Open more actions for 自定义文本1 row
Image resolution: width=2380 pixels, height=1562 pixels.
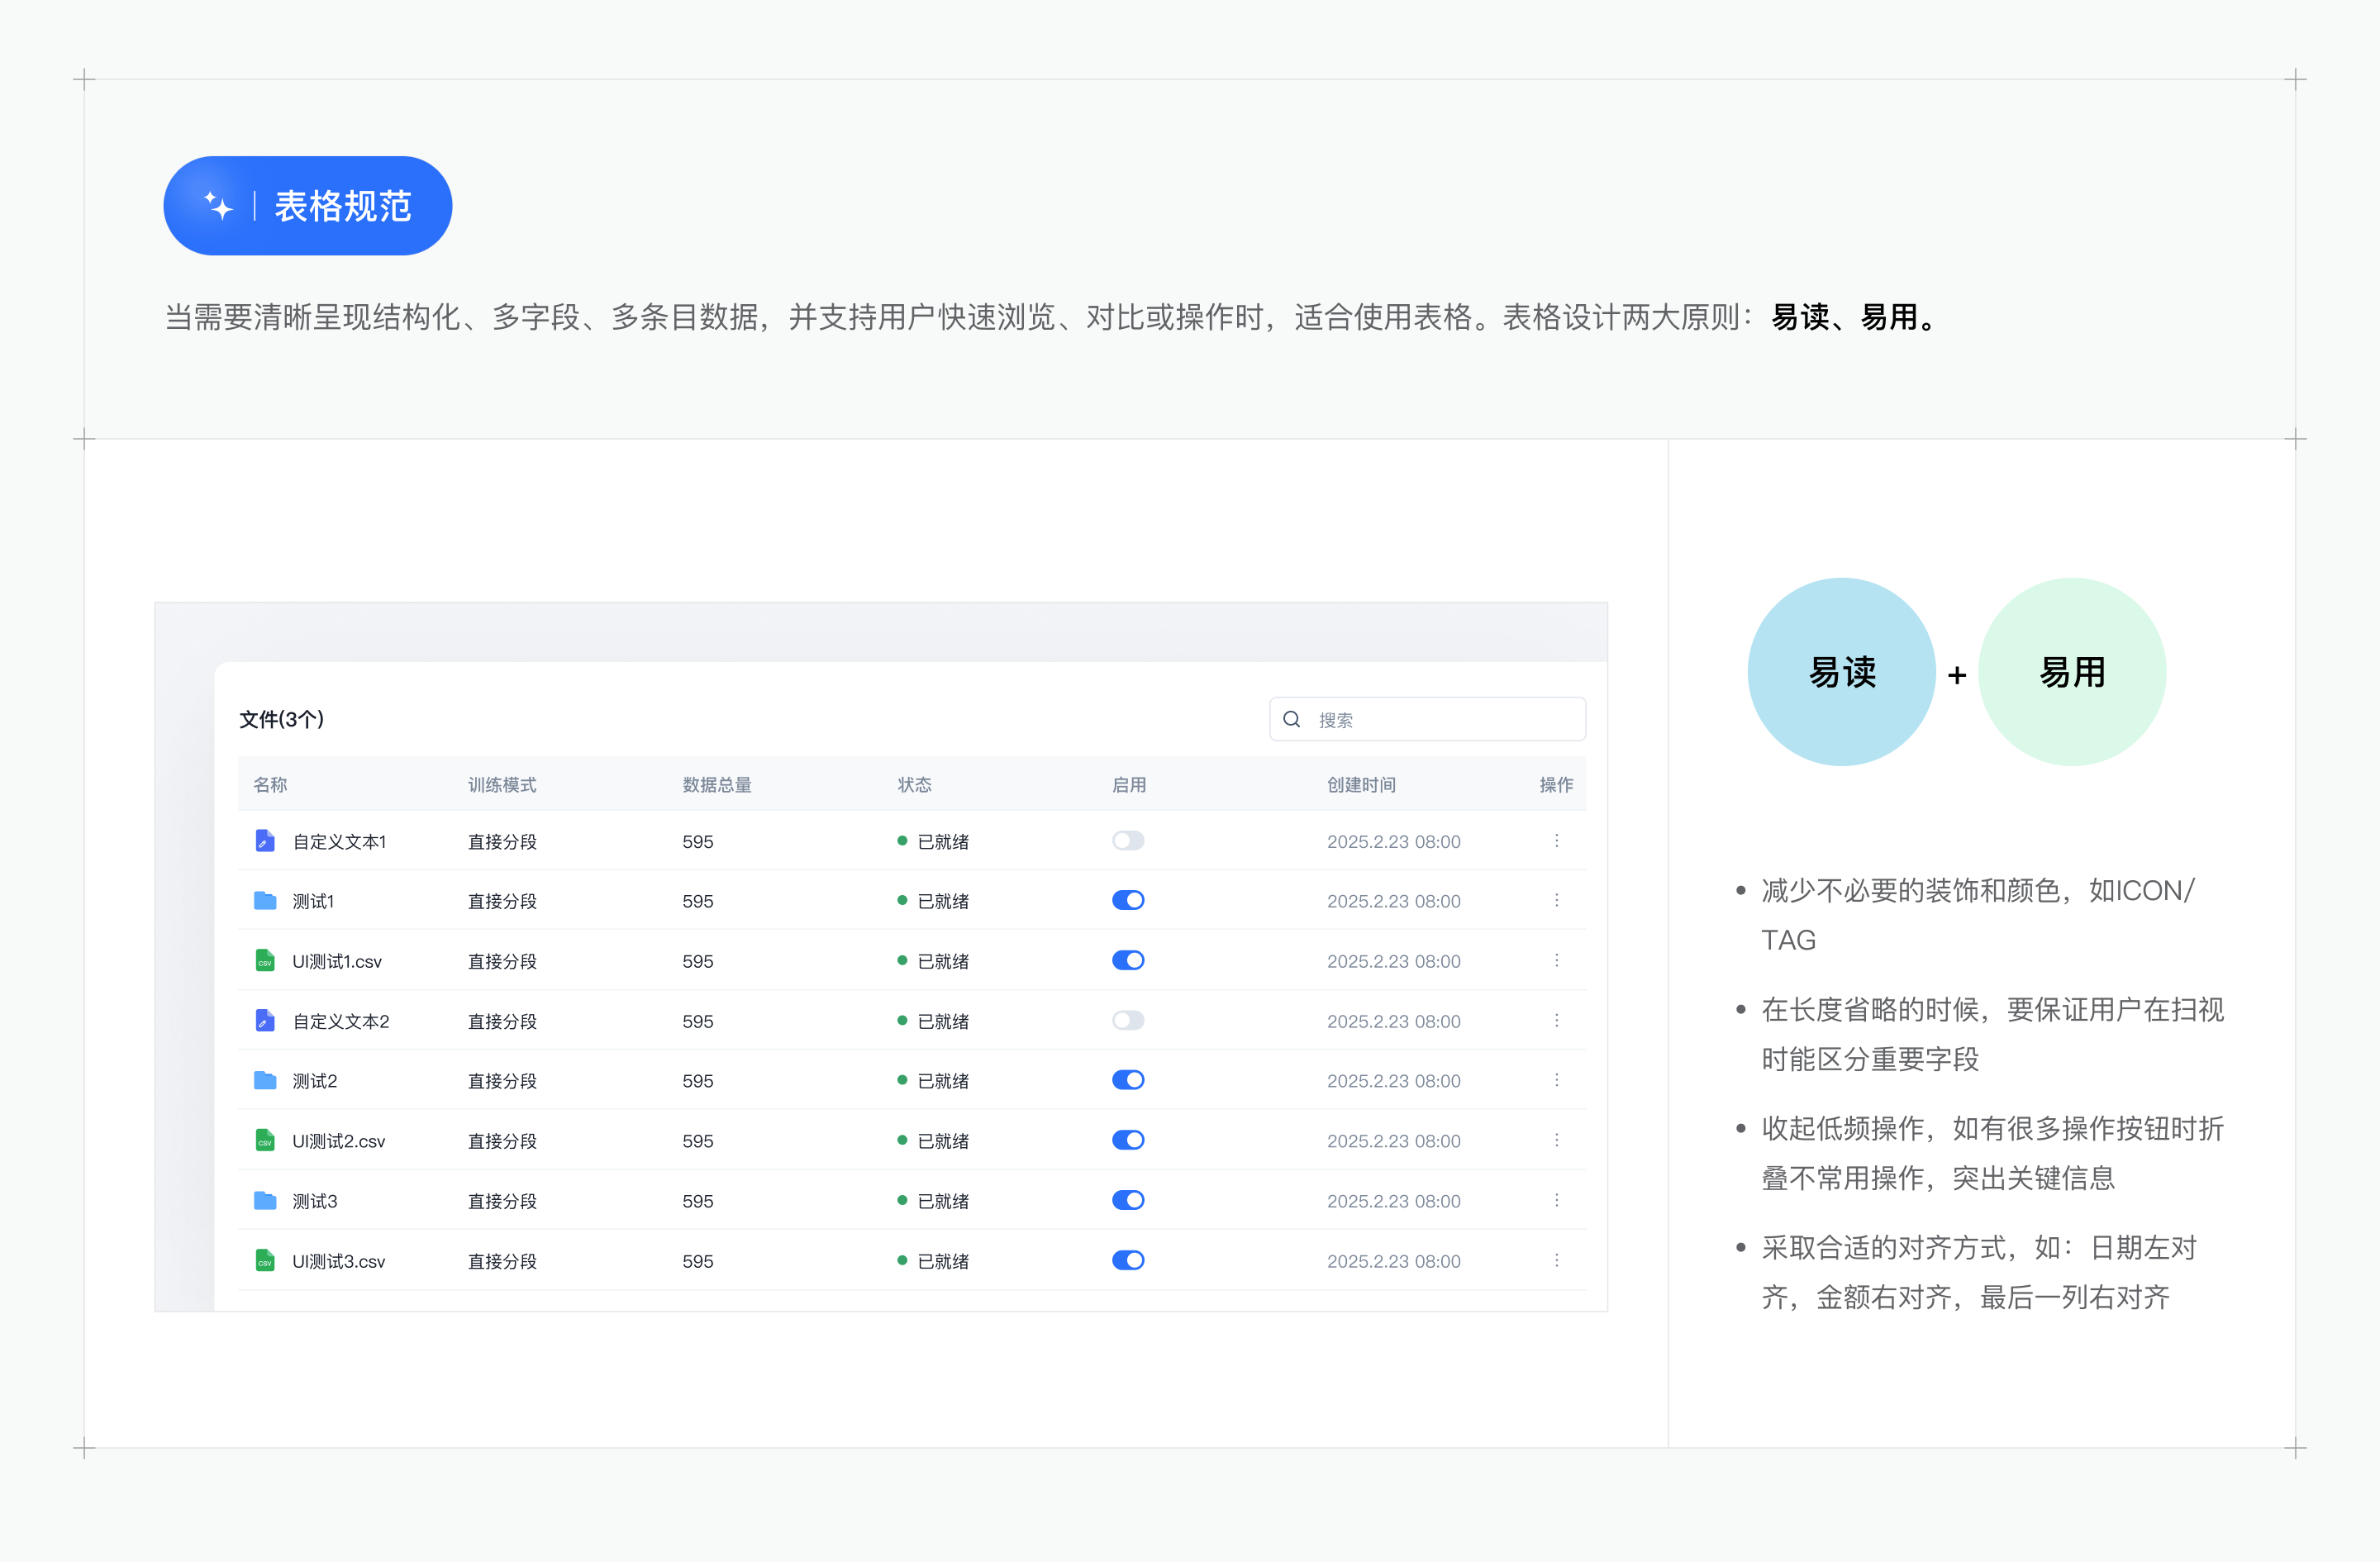tap(1556, 841)
